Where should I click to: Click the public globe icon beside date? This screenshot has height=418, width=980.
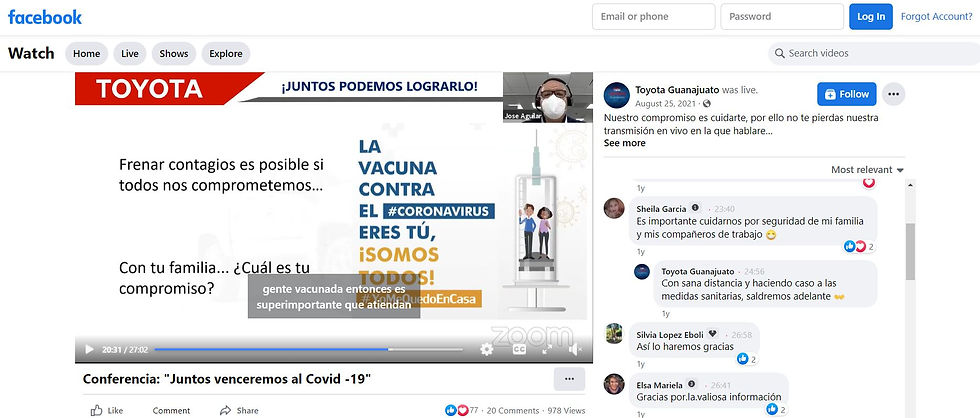point(706,103)
